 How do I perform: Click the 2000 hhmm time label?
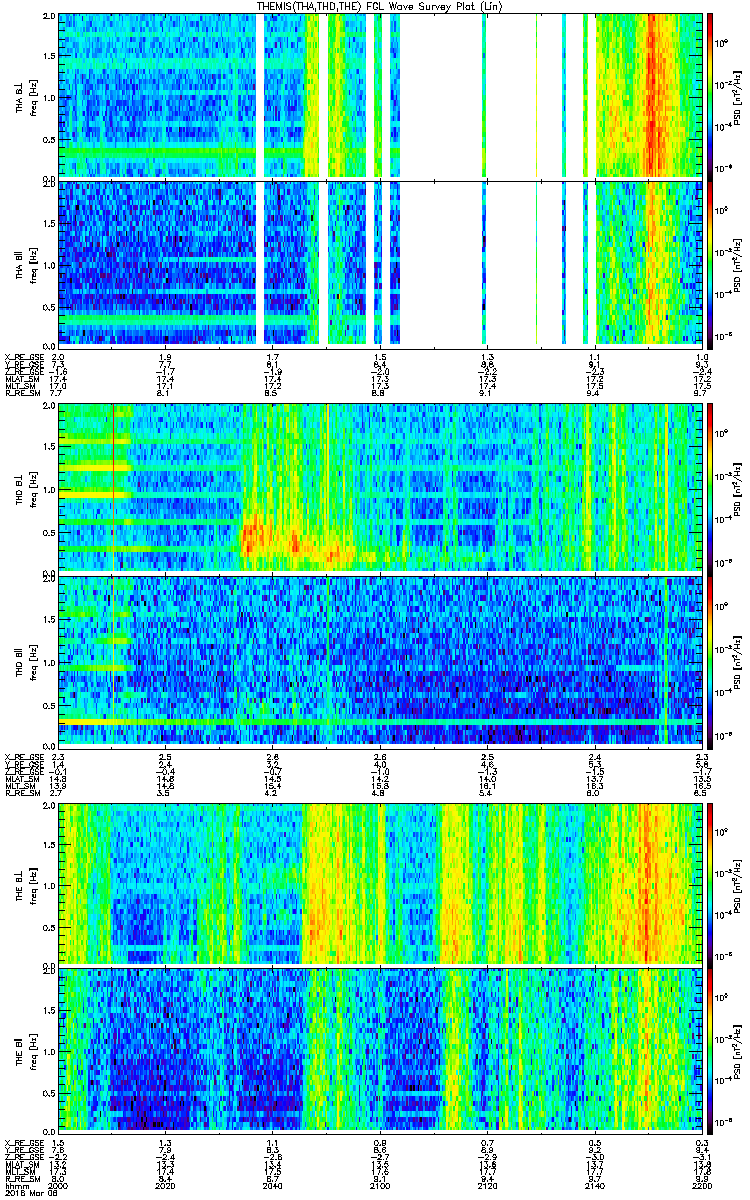58,1187
